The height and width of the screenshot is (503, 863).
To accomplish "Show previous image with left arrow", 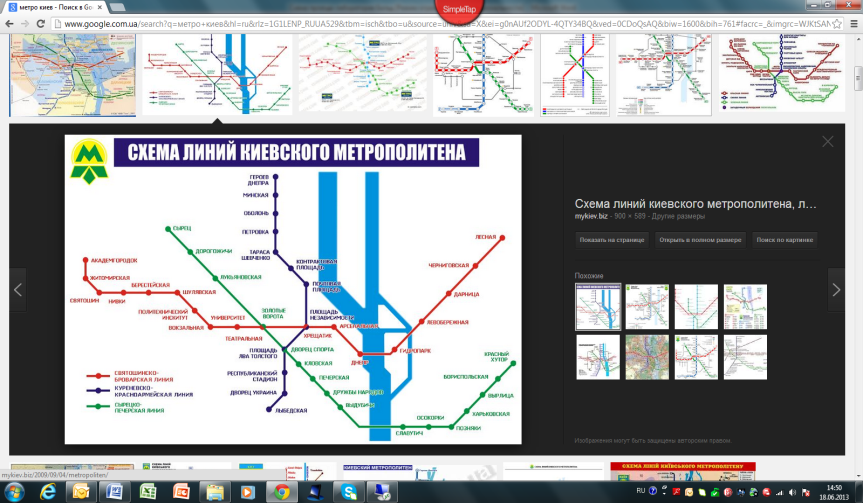I will (18, 289).
